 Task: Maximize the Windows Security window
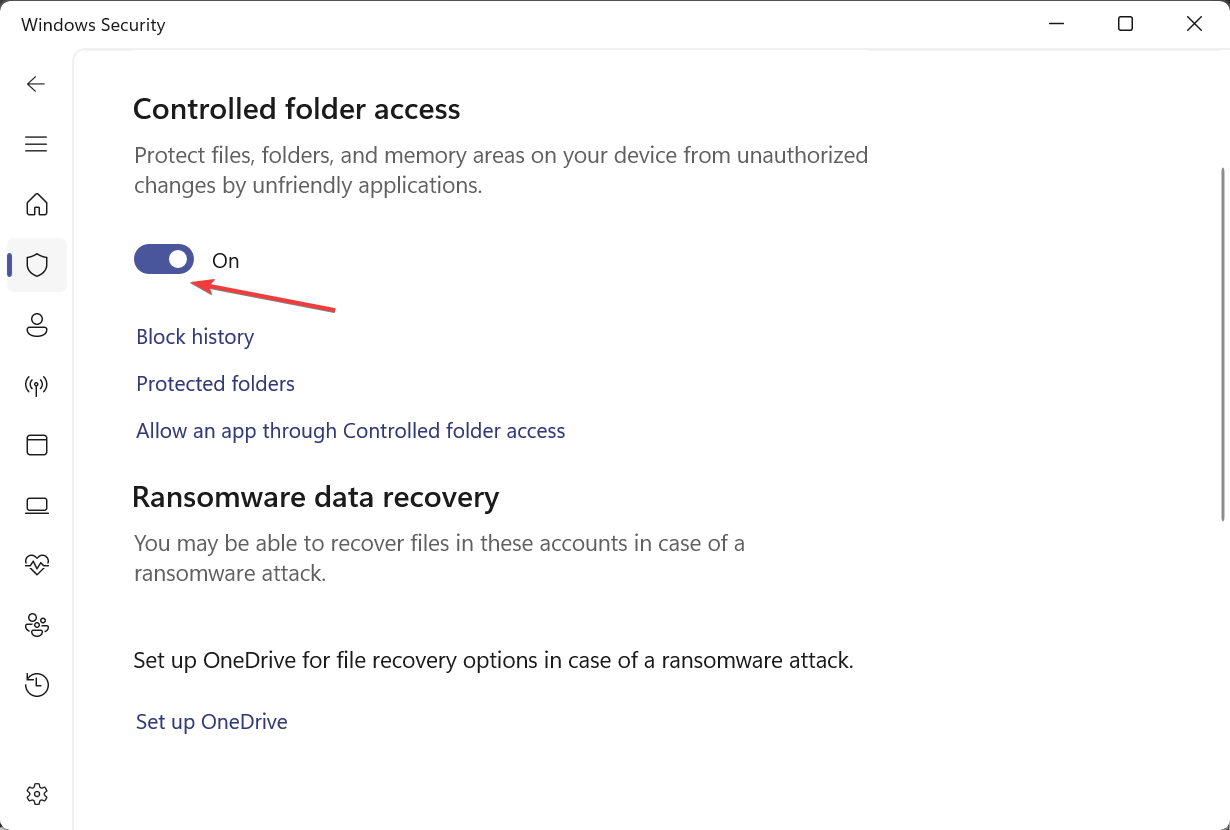pos(1125,24)
